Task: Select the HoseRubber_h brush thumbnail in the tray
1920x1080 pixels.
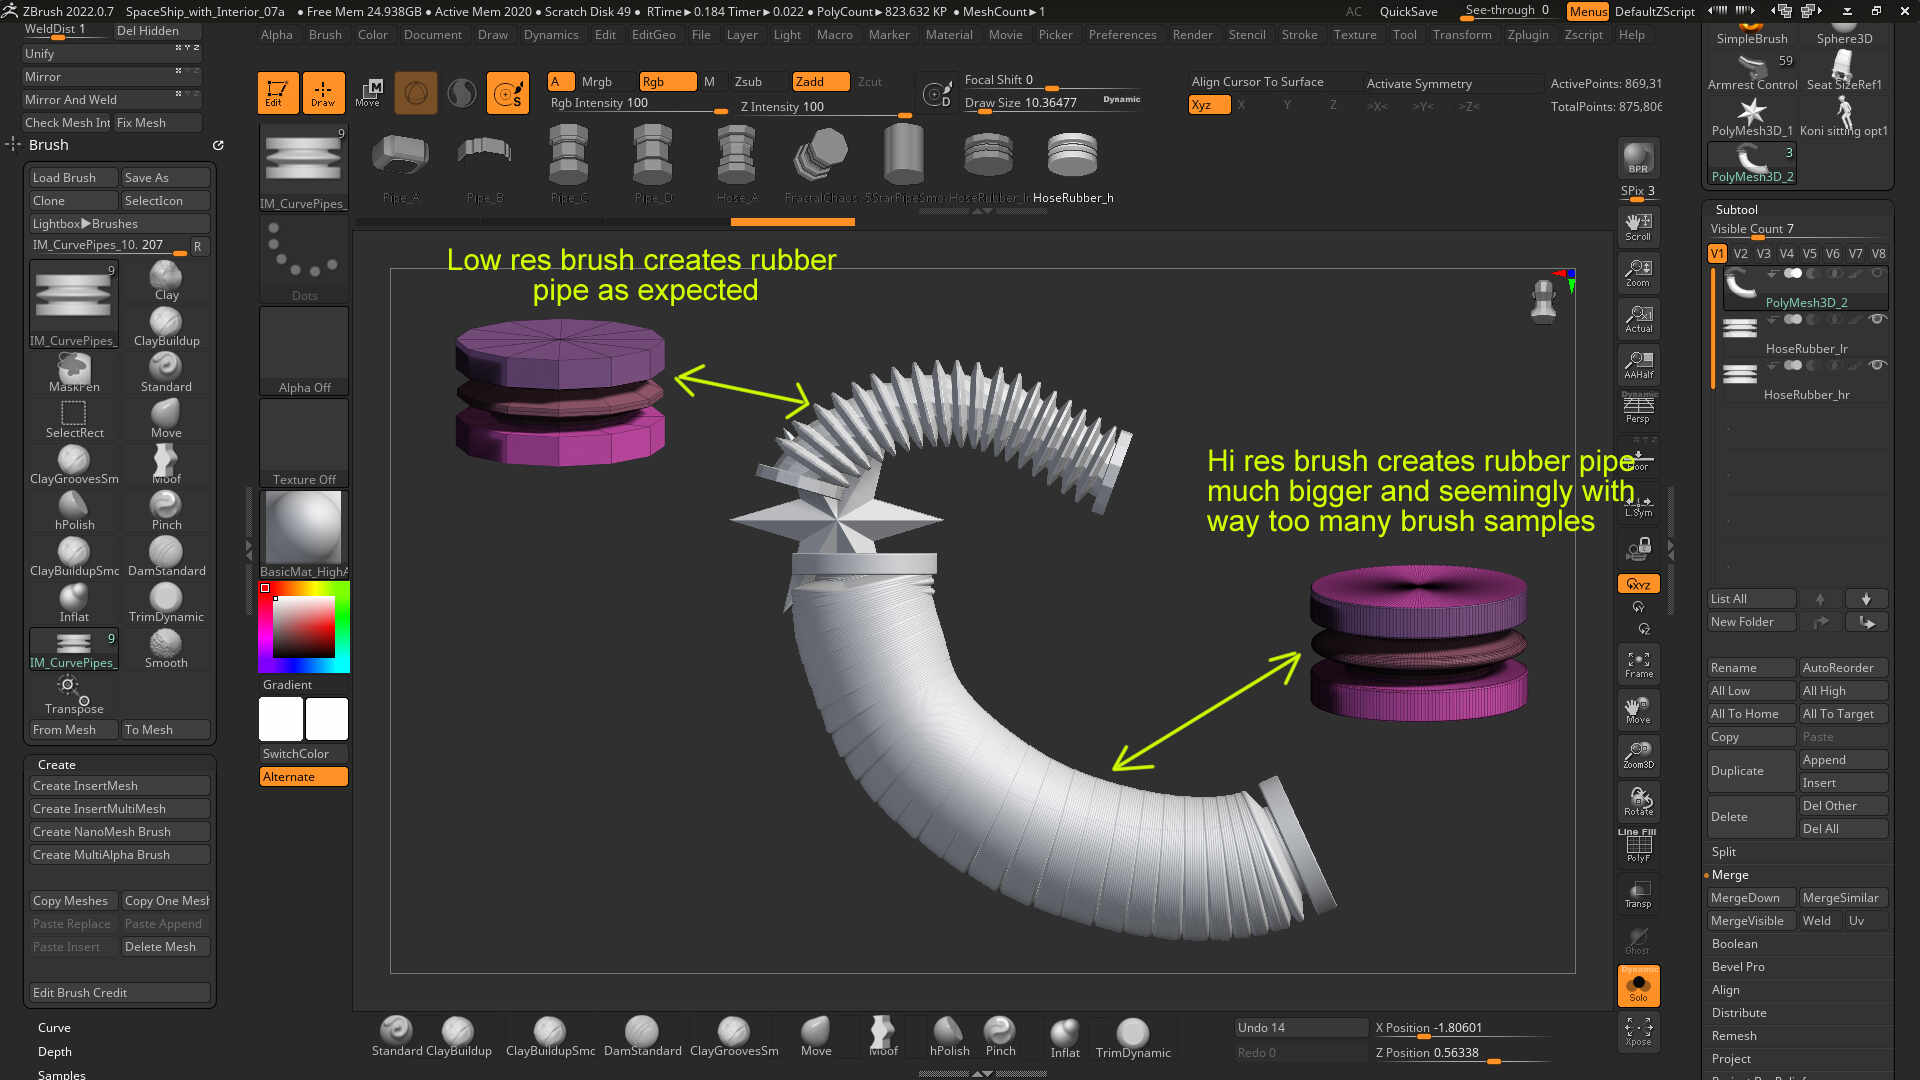Action: pyautogui.click(x=1072, y=155)
